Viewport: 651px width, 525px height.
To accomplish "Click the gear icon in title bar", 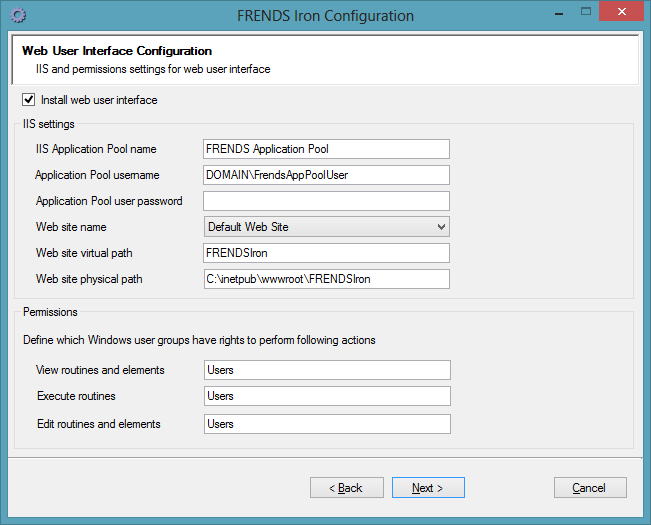I will [x=18, y=15].
